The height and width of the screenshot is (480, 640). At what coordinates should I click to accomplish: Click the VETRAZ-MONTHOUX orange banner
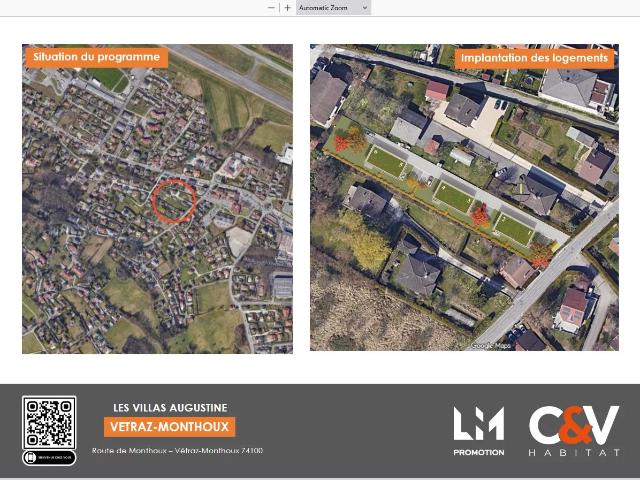169,427
